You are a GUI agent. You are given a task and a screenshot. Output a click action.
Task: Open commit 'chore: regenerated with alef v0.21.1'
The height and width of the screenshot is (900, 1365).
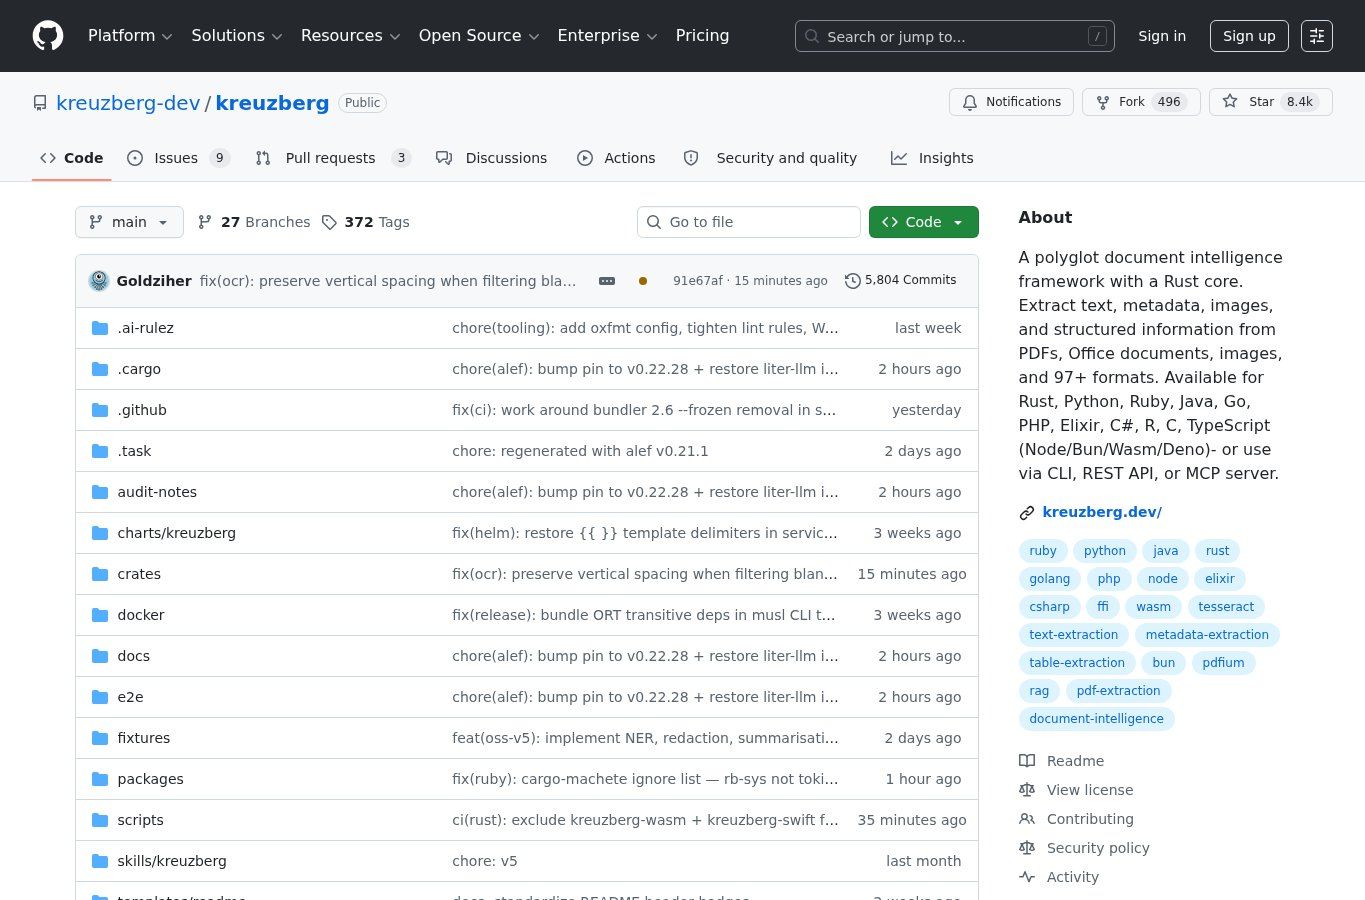point(580,451)
